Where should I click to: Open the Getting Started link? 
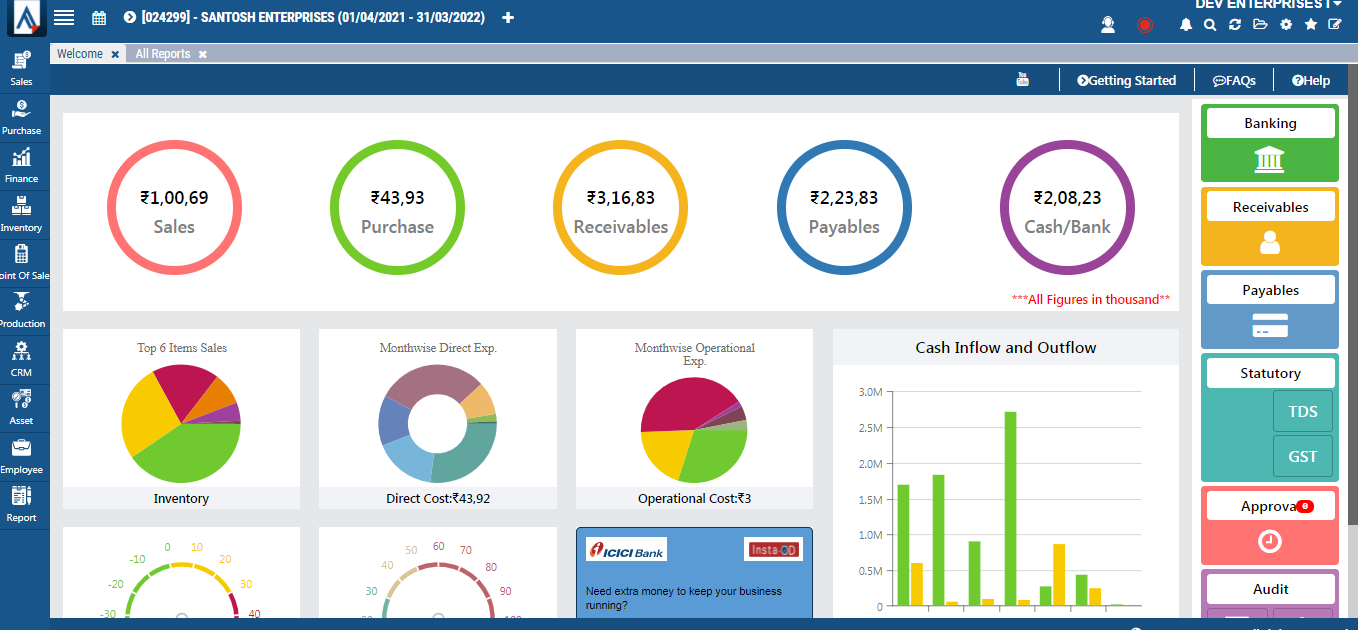(x=1127, y=80)
